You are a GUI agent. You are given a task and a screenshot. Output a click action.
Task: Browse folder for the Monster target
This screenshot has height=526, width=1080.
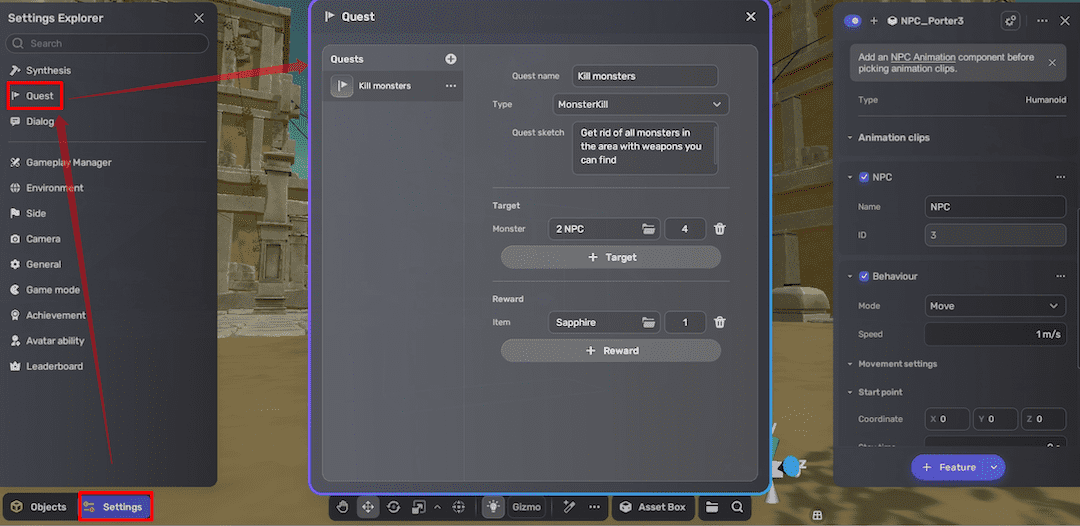[649, 229]
